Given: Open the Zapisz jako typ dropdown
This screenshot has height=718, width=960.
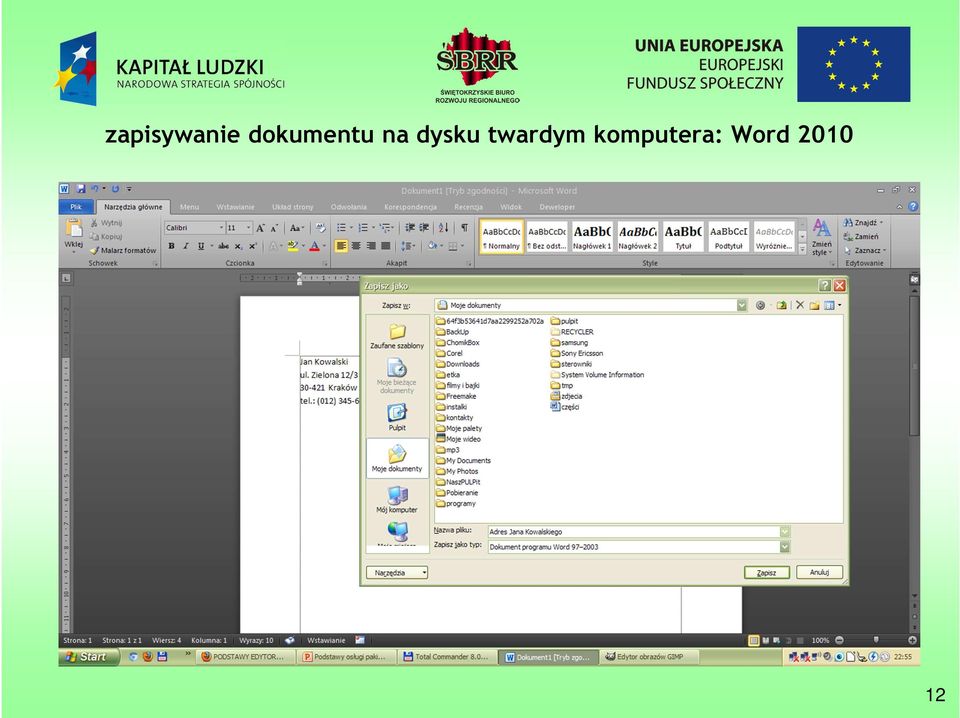Looking at the screenshot, I should 785,547.
